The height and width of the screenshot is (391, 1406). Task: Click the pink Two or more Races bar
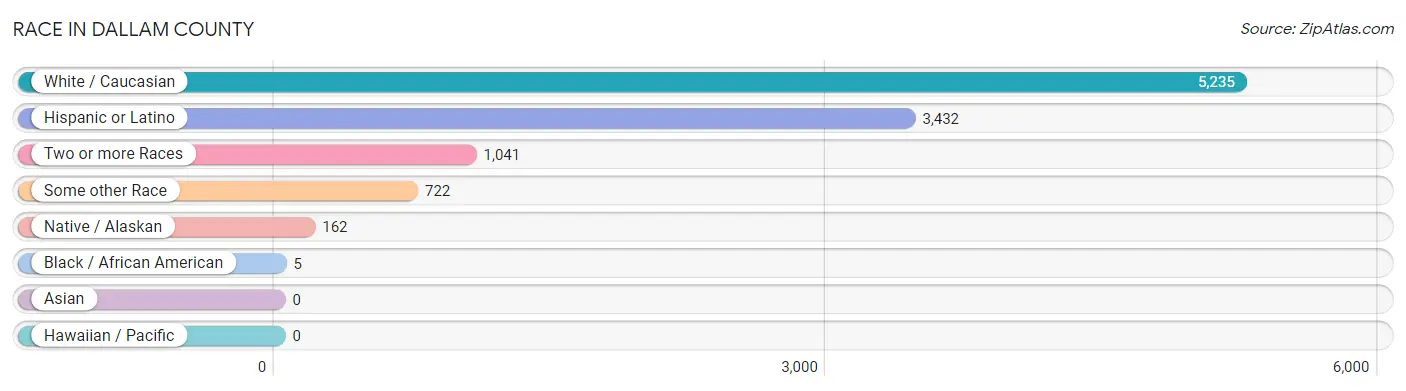(247, 154)
